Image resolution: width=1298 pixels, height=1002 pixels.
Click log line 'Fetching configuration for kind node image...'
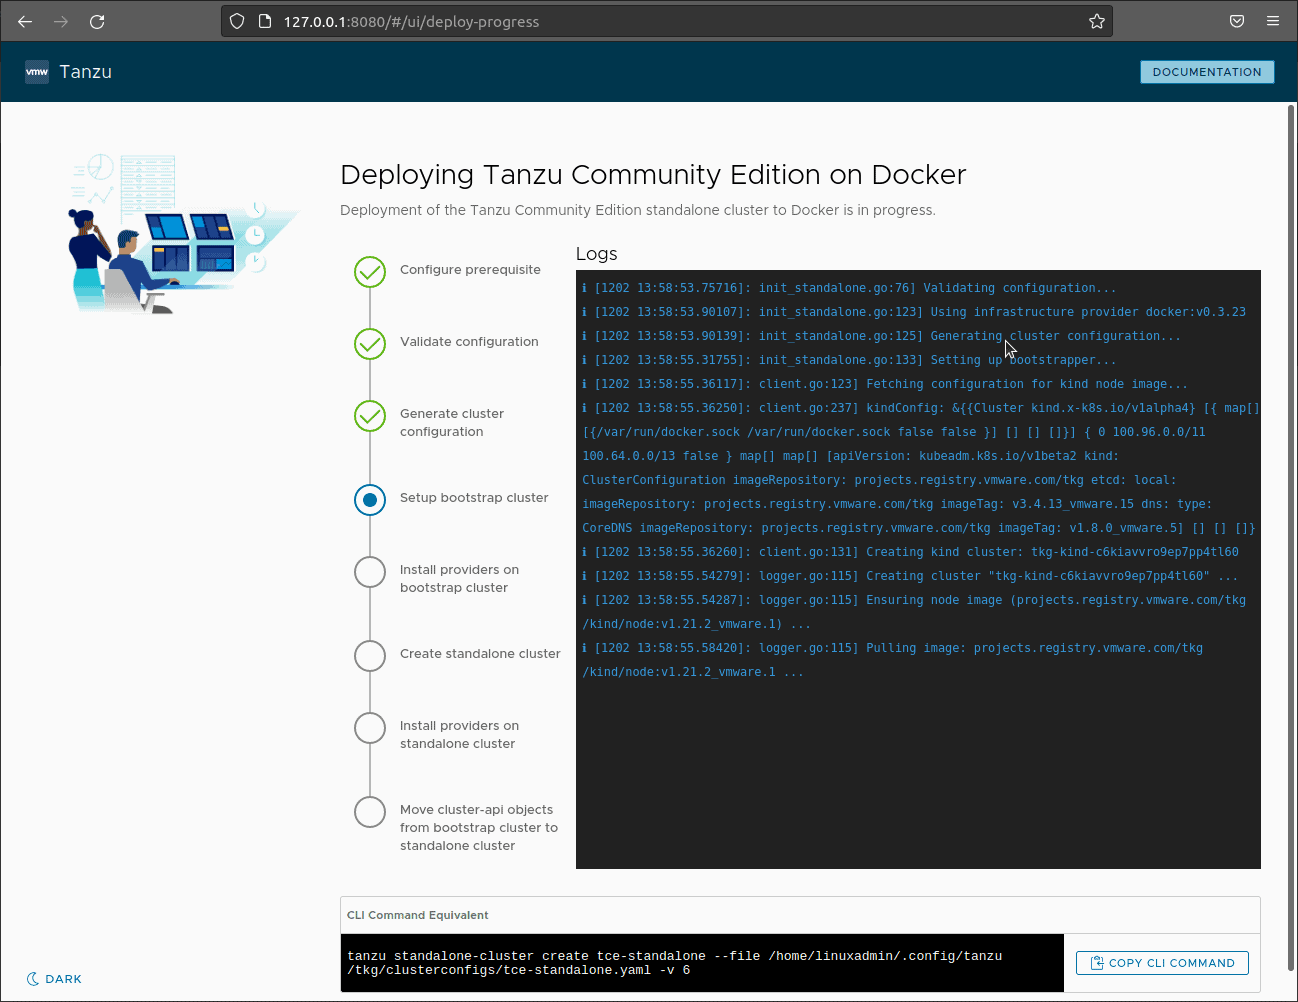pos(885,384)
